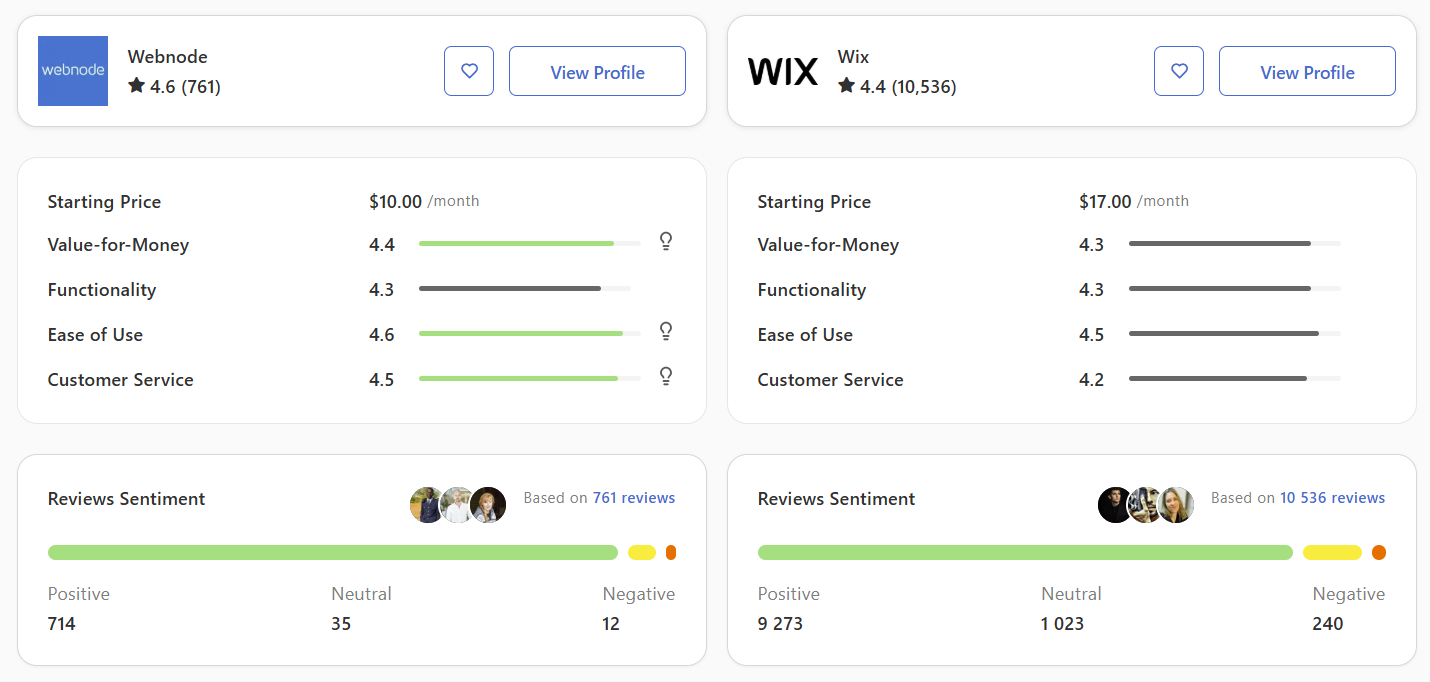
Task: Click Wix star rating icon
Action: click(846, 86)
